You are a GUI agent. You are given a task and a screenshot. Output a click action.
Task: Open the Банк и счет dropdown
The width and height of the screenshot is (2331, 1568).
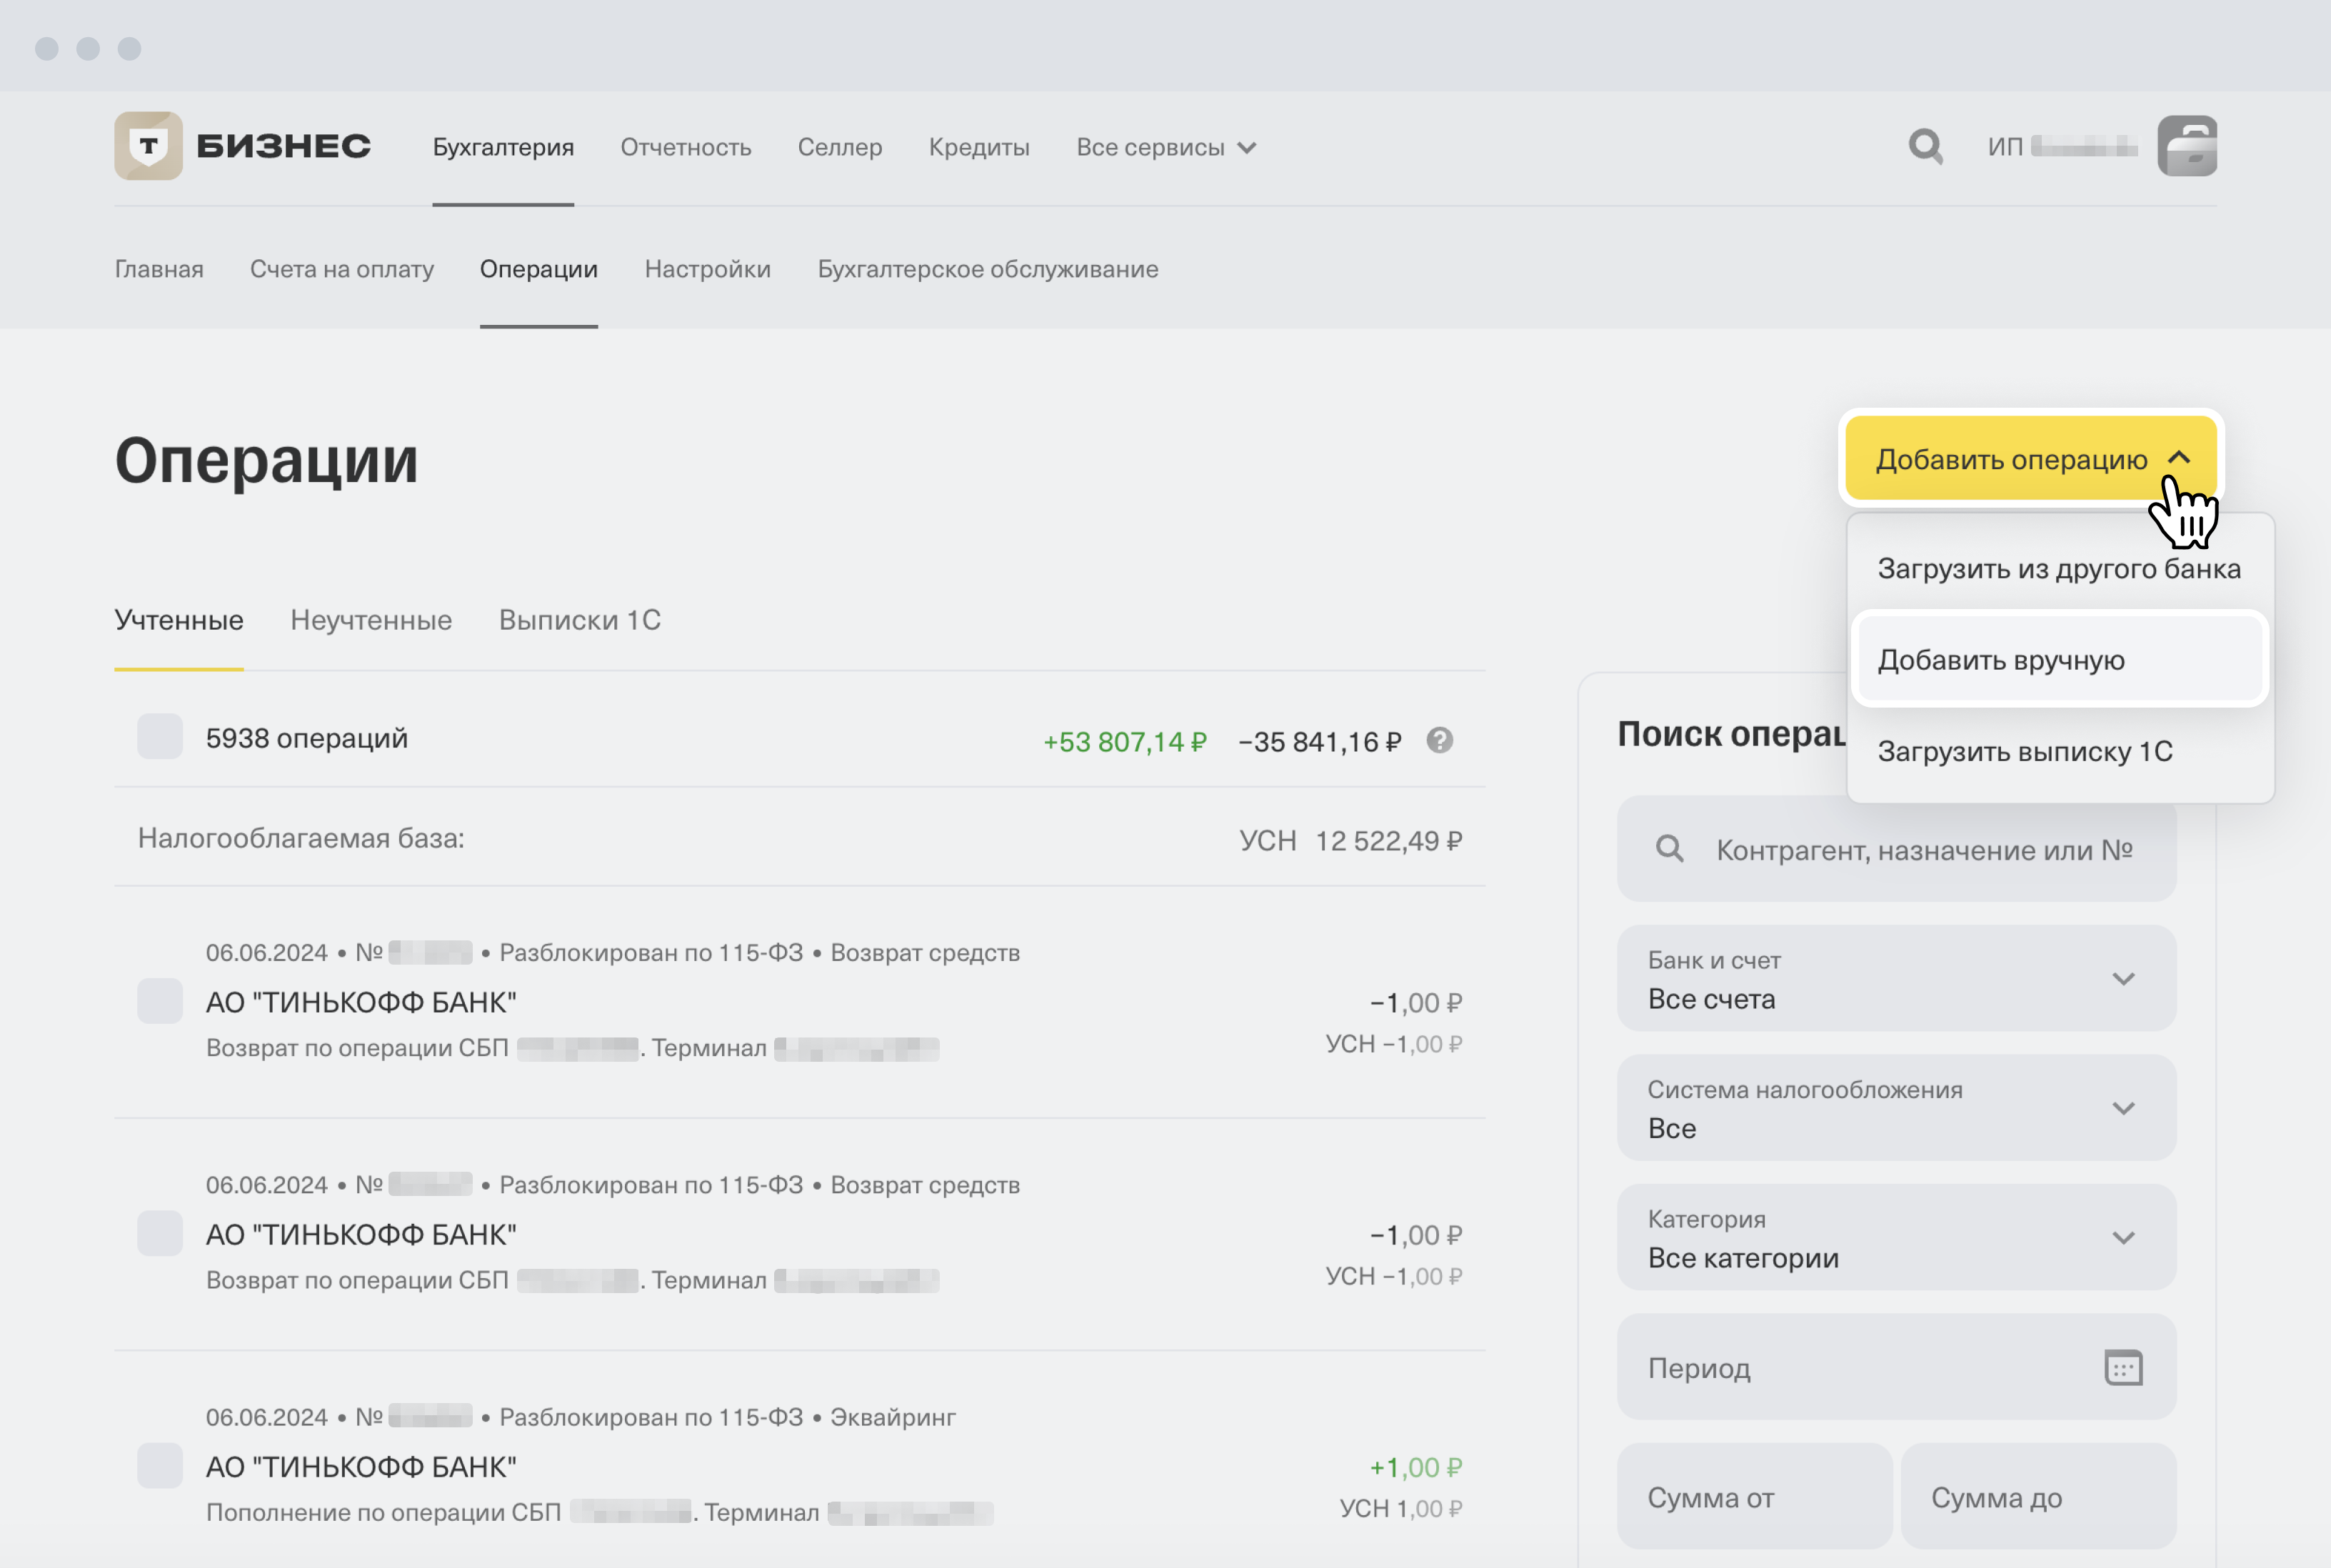pyautogui.click(x=1896, y=978)
